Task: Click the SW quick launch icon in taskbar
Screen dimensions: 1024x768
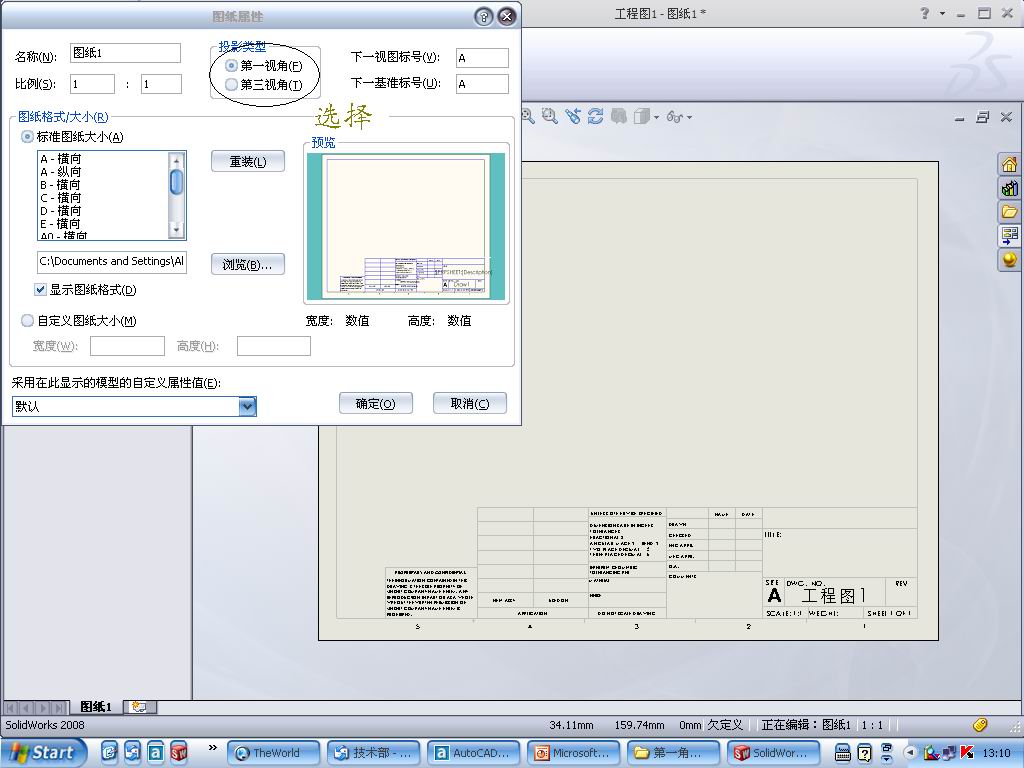Action: point(178,752)
